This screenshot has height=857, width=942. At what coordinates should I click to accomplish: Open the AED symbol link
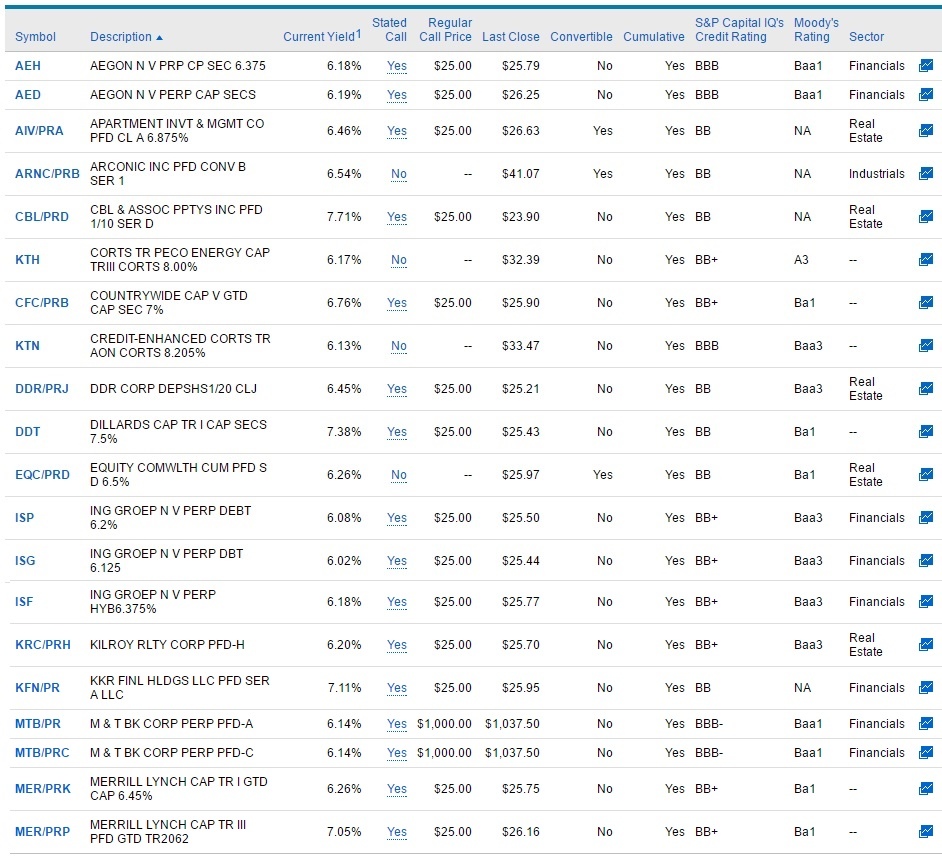[x=28, y=94]
